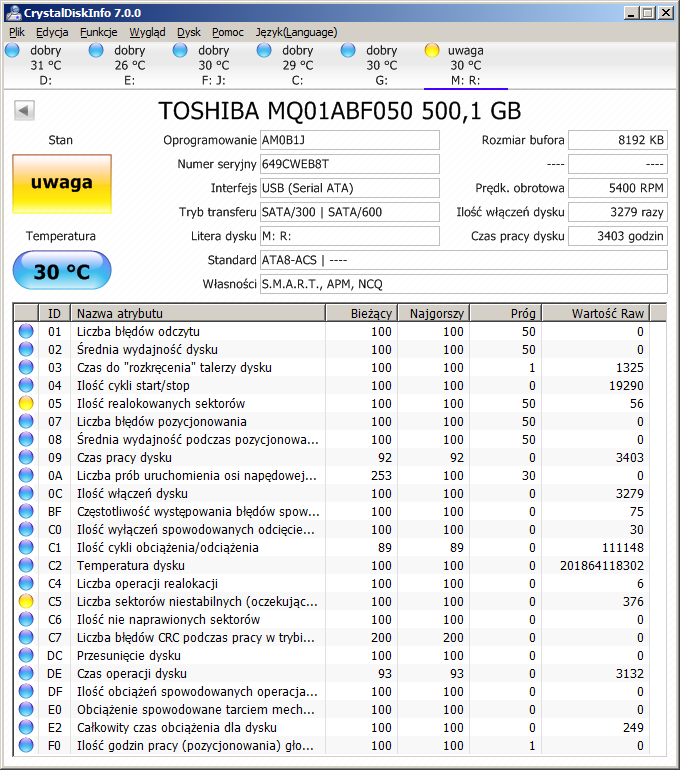Open the Dysk menu

[189, 32]
